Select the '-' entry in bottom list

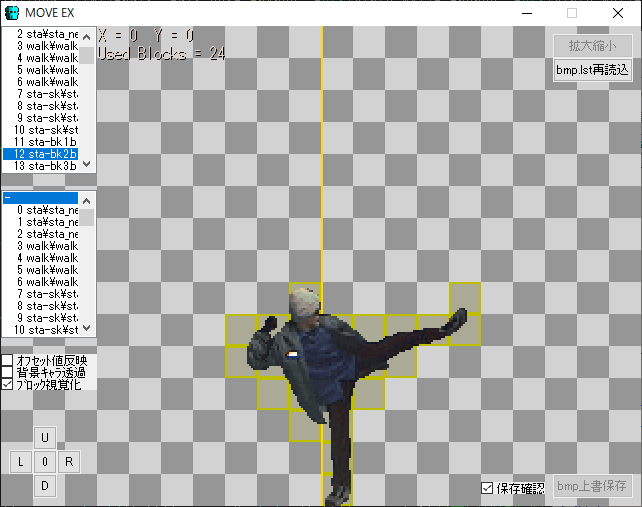[x=40, y=198]
